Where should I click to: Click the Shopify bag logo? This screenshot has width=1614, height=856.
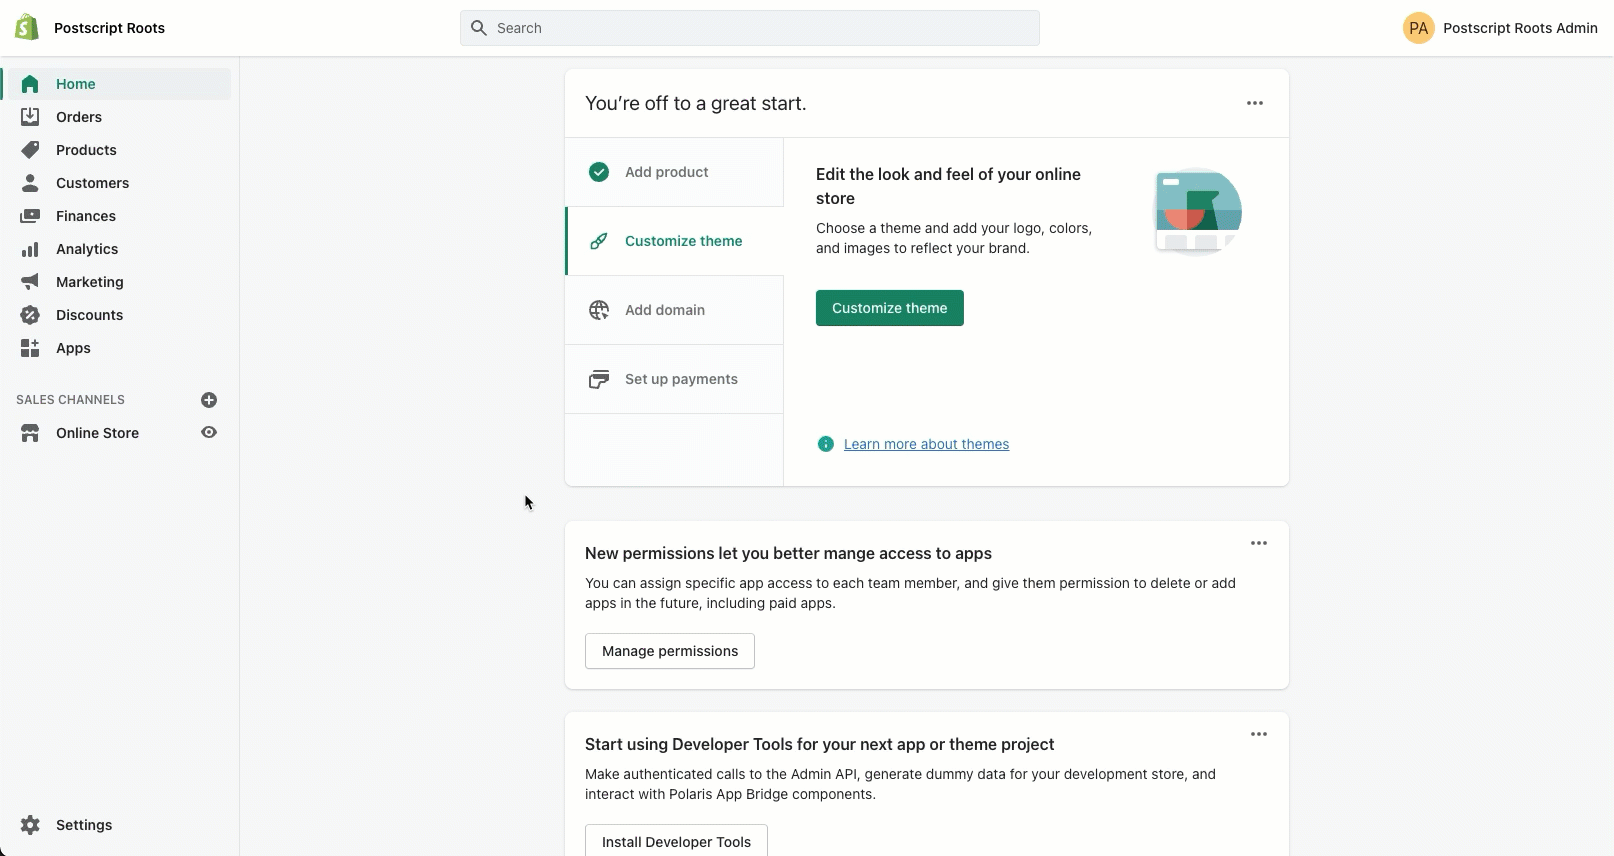pyautogui.click(x=27, y=28)
